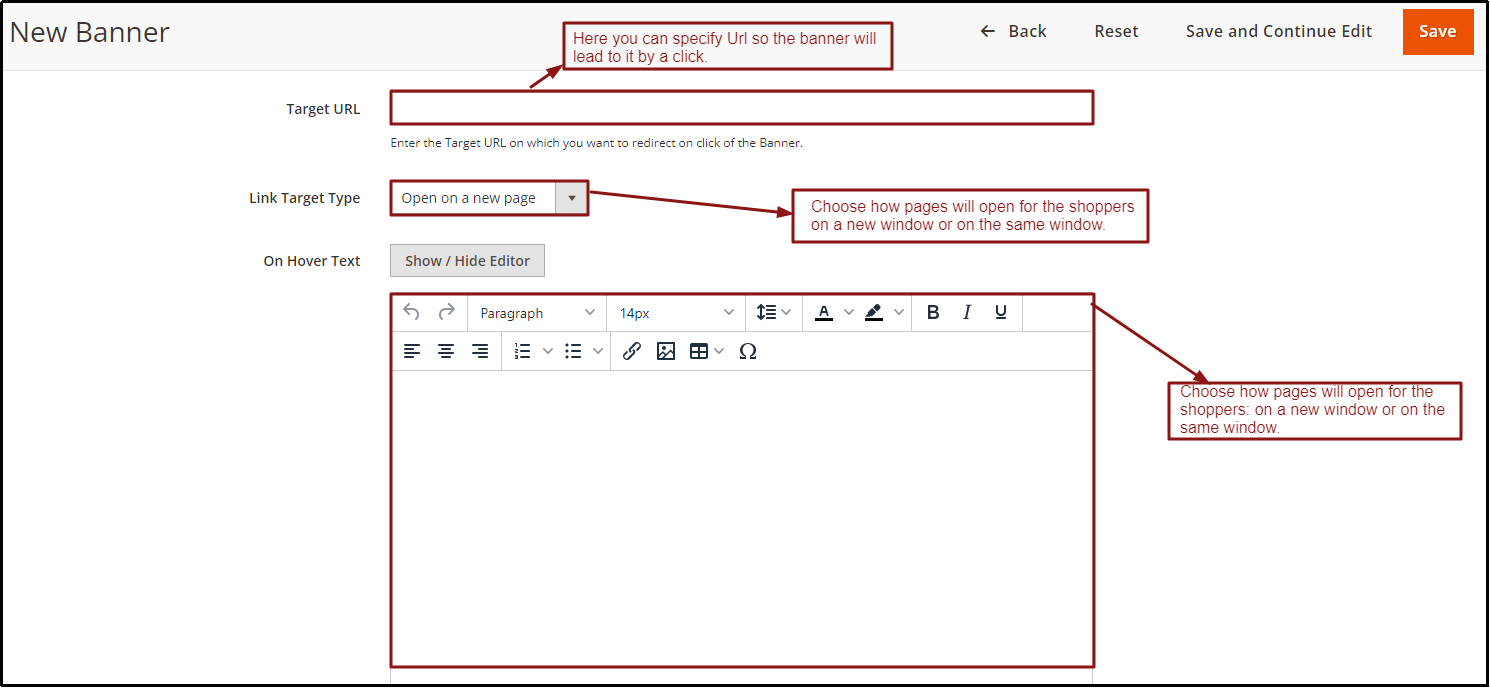The image size is (1490, 688).
Task: Toggle underline formatting
Action: pos(1000,312)
